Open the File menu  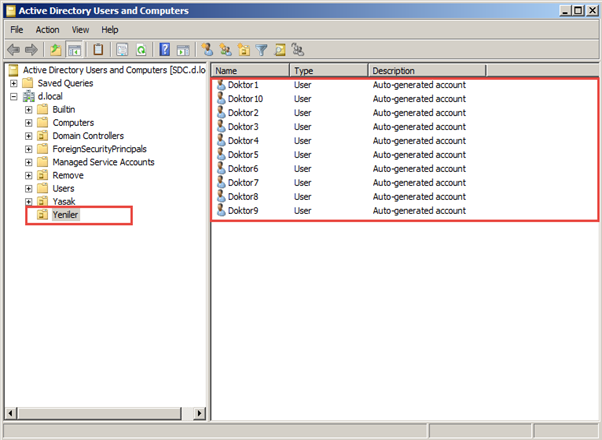pyautogui.click(x=17, y=30)
